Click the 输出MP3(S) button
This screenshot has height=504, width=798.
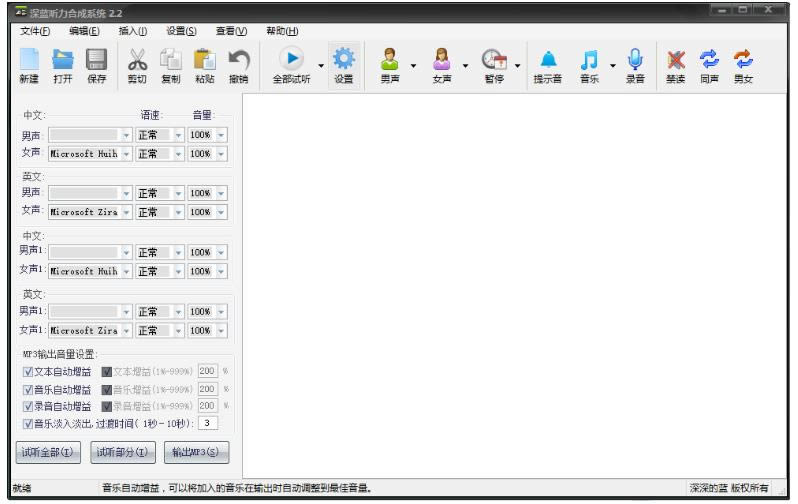tap(196, 452)
